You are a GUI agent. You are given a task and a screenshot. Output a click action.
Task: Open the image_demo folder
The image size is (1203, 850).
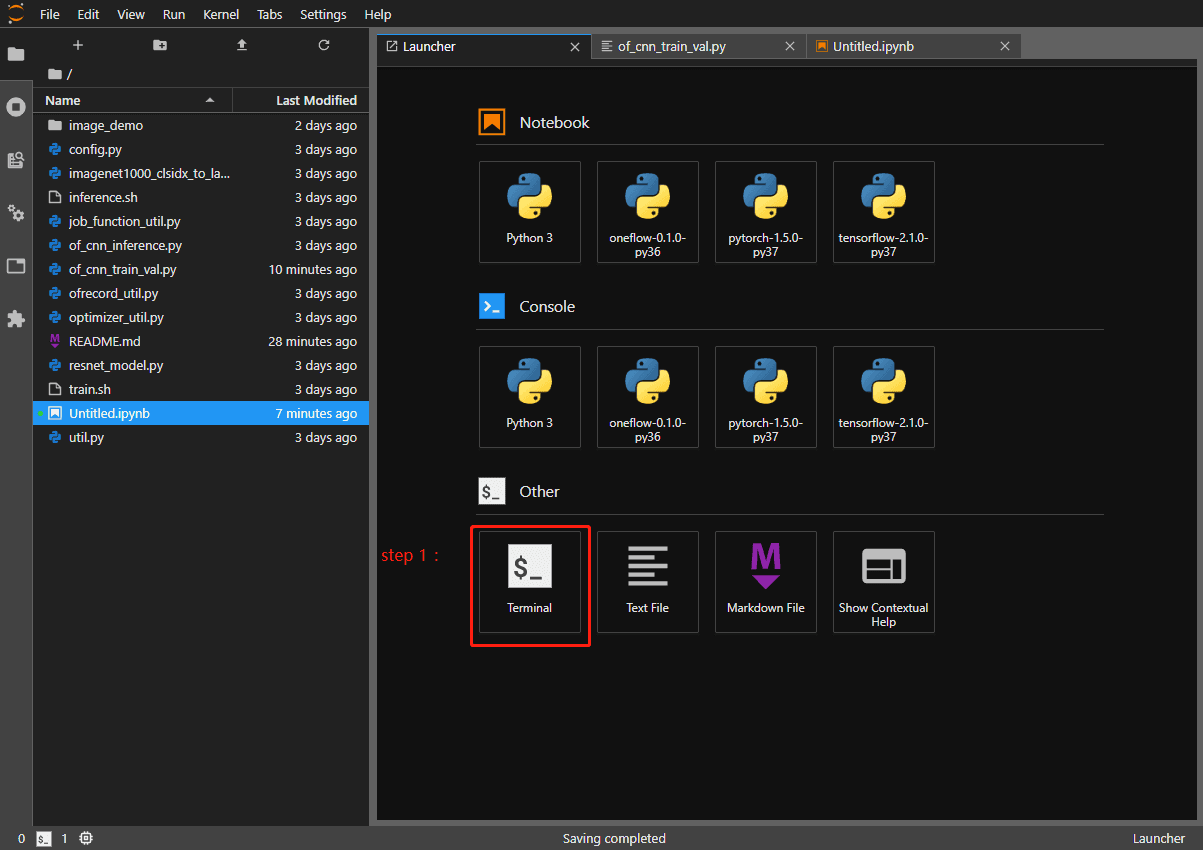(105, 126)
